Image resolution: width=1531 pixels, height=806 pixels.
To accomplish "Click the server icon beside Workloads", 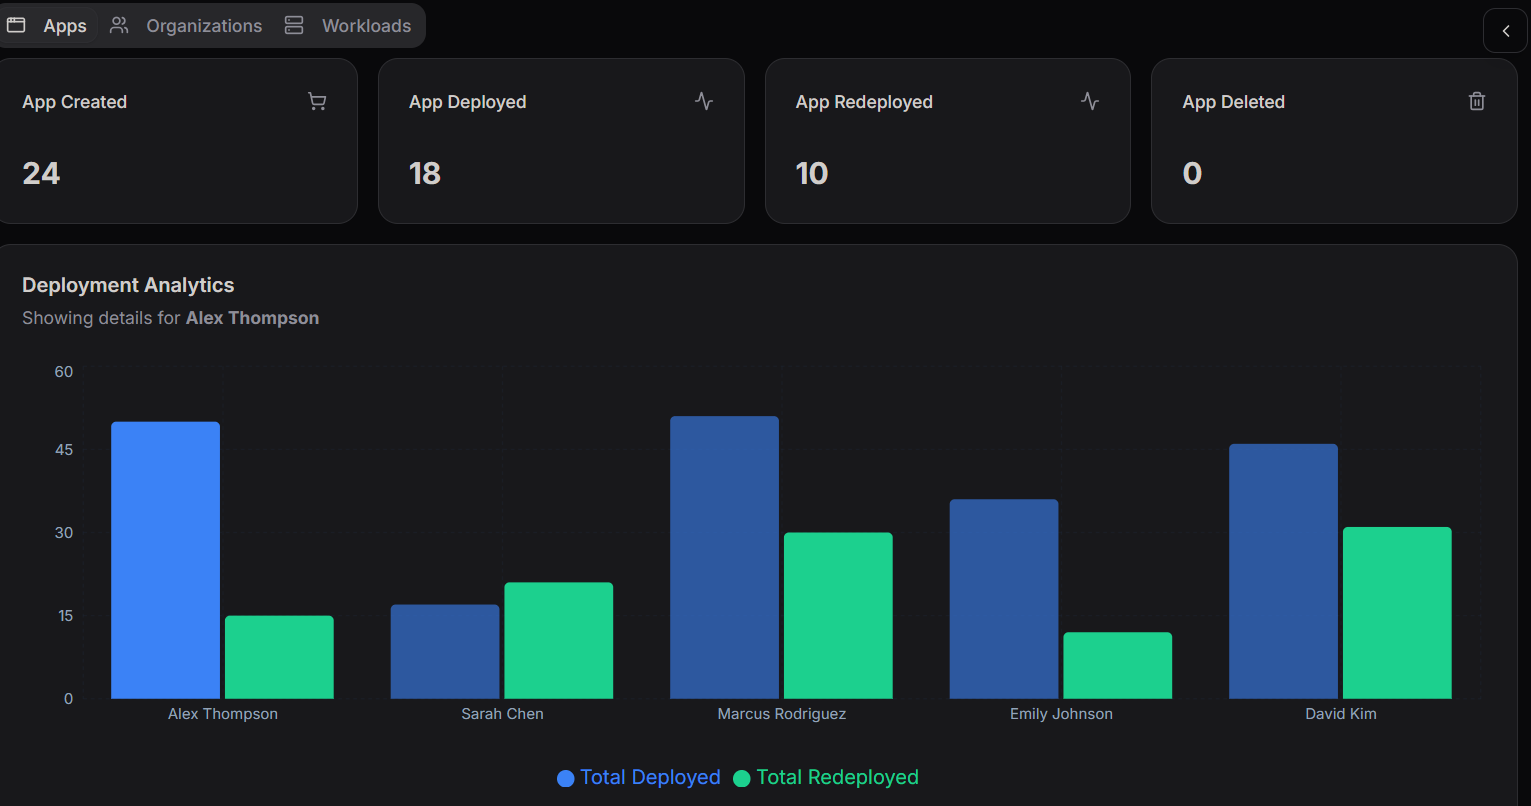I will pos(294,25).
